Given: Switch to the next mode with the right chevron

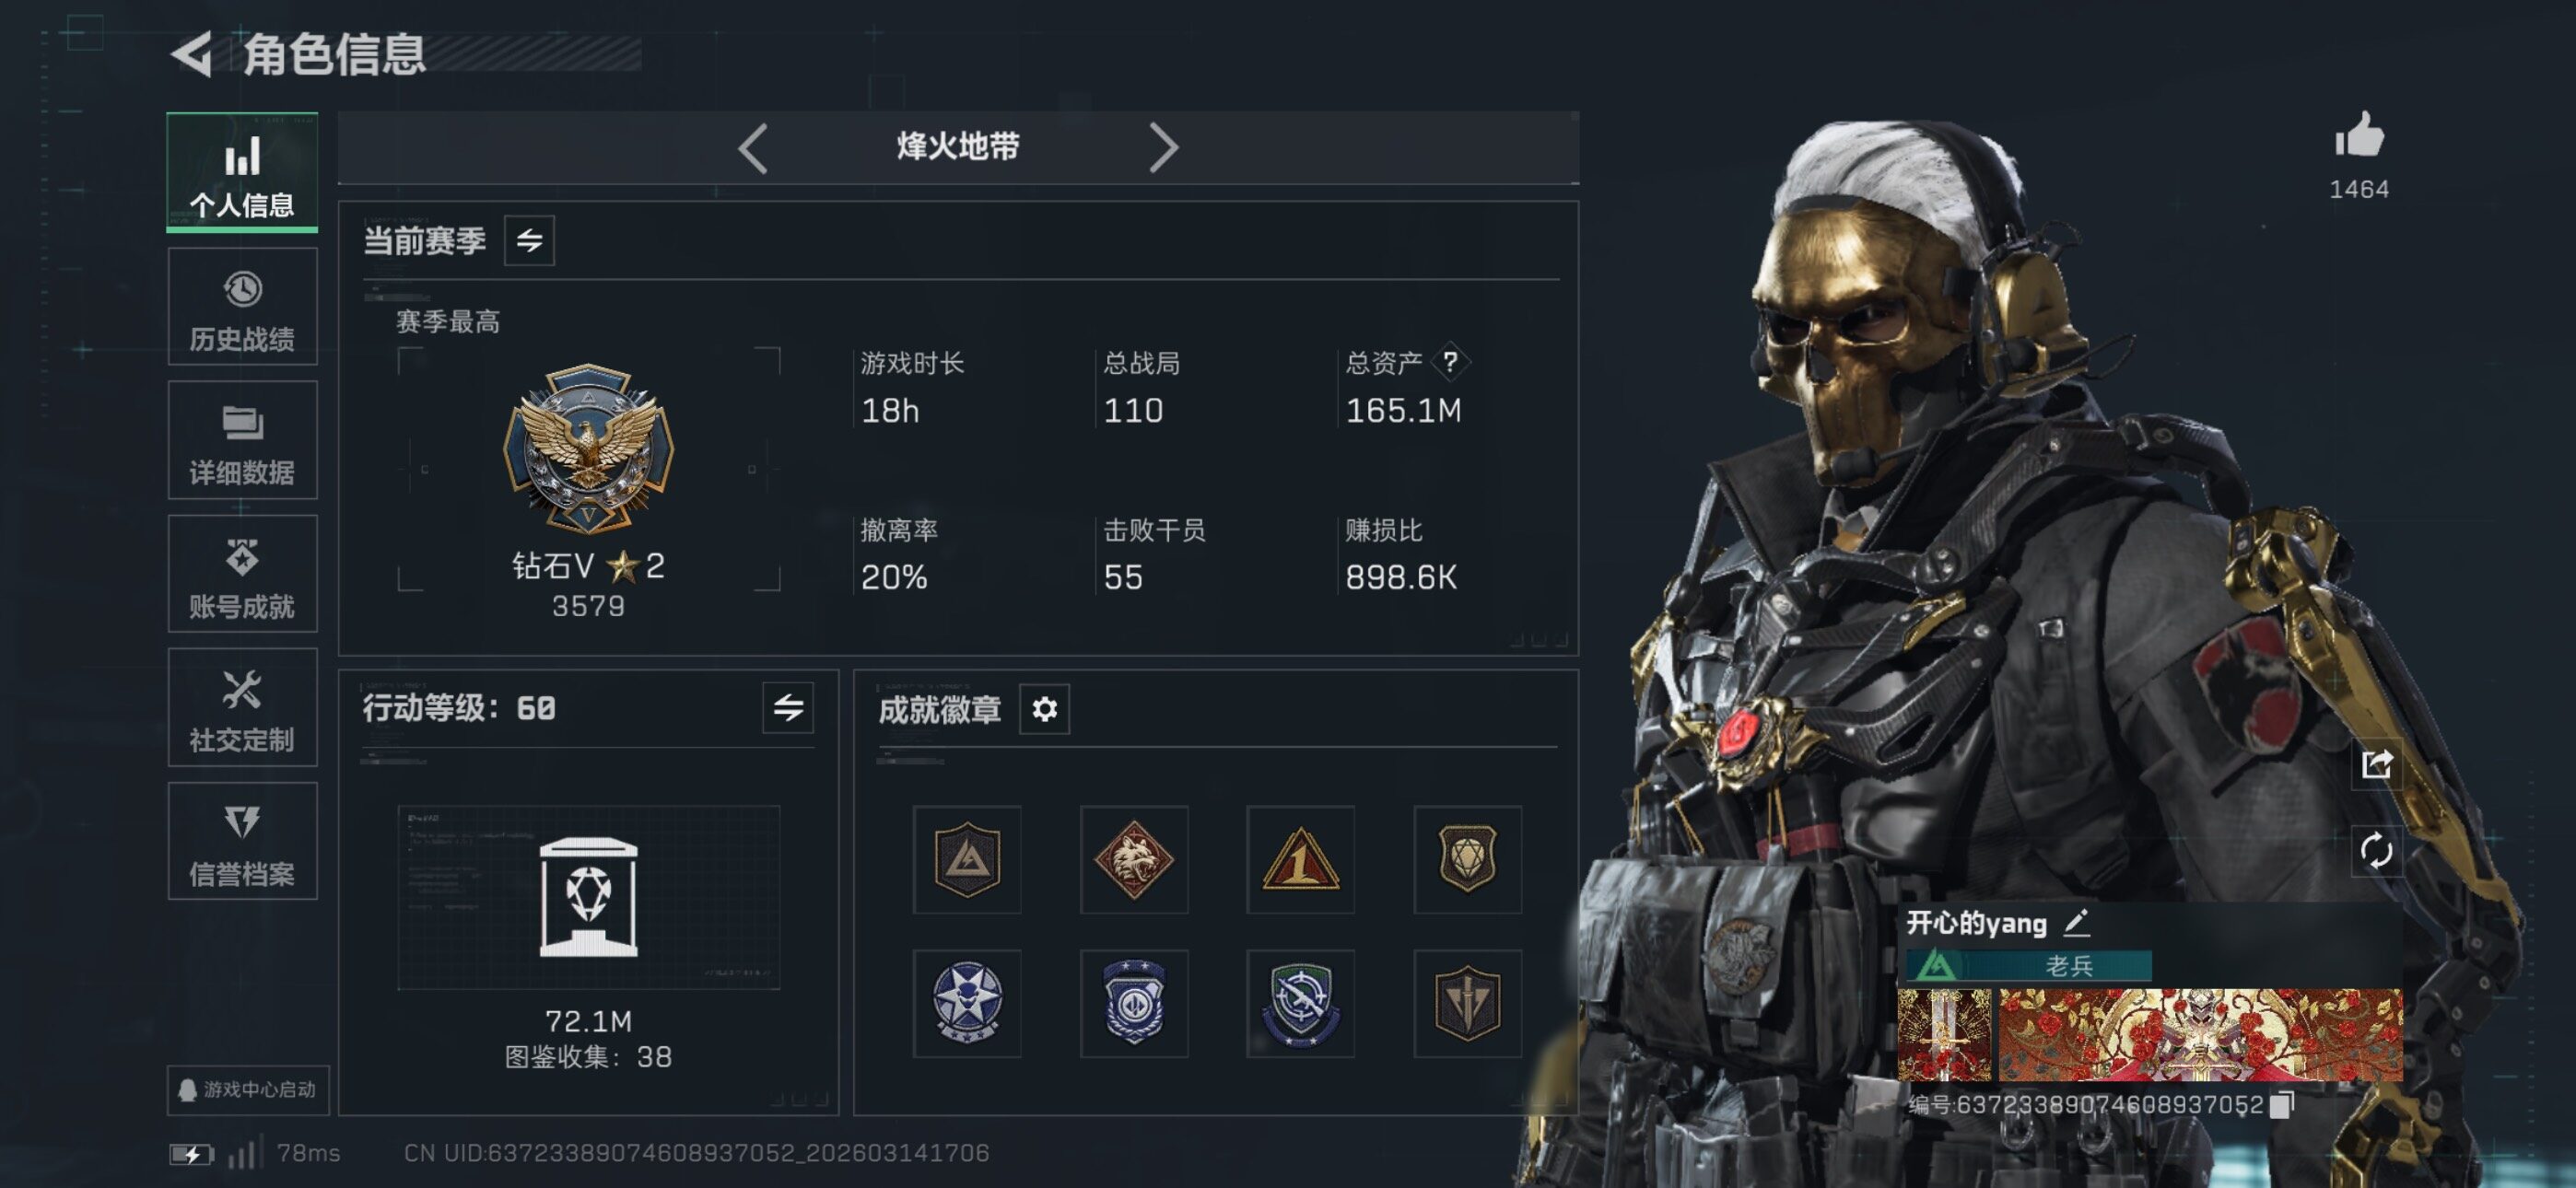Looking at the screenshot, I should tap(1163, 148).
